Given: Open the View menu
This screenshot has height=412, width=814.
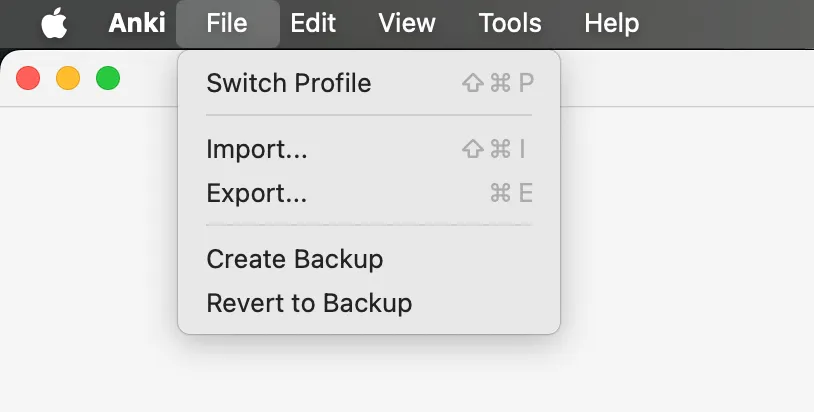Looking at the screenshot, I should [x=407, y=23].
